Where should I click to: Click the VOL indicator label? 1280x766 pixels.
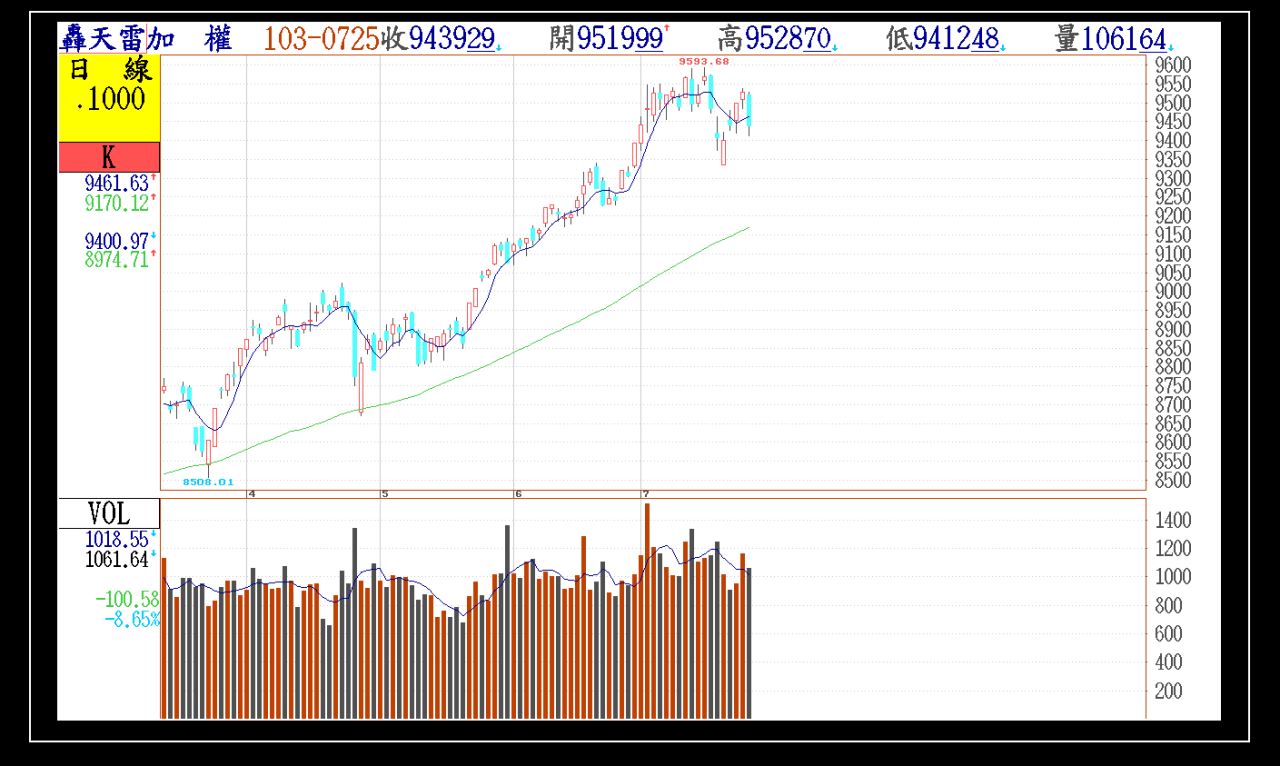tap(108, 514)
